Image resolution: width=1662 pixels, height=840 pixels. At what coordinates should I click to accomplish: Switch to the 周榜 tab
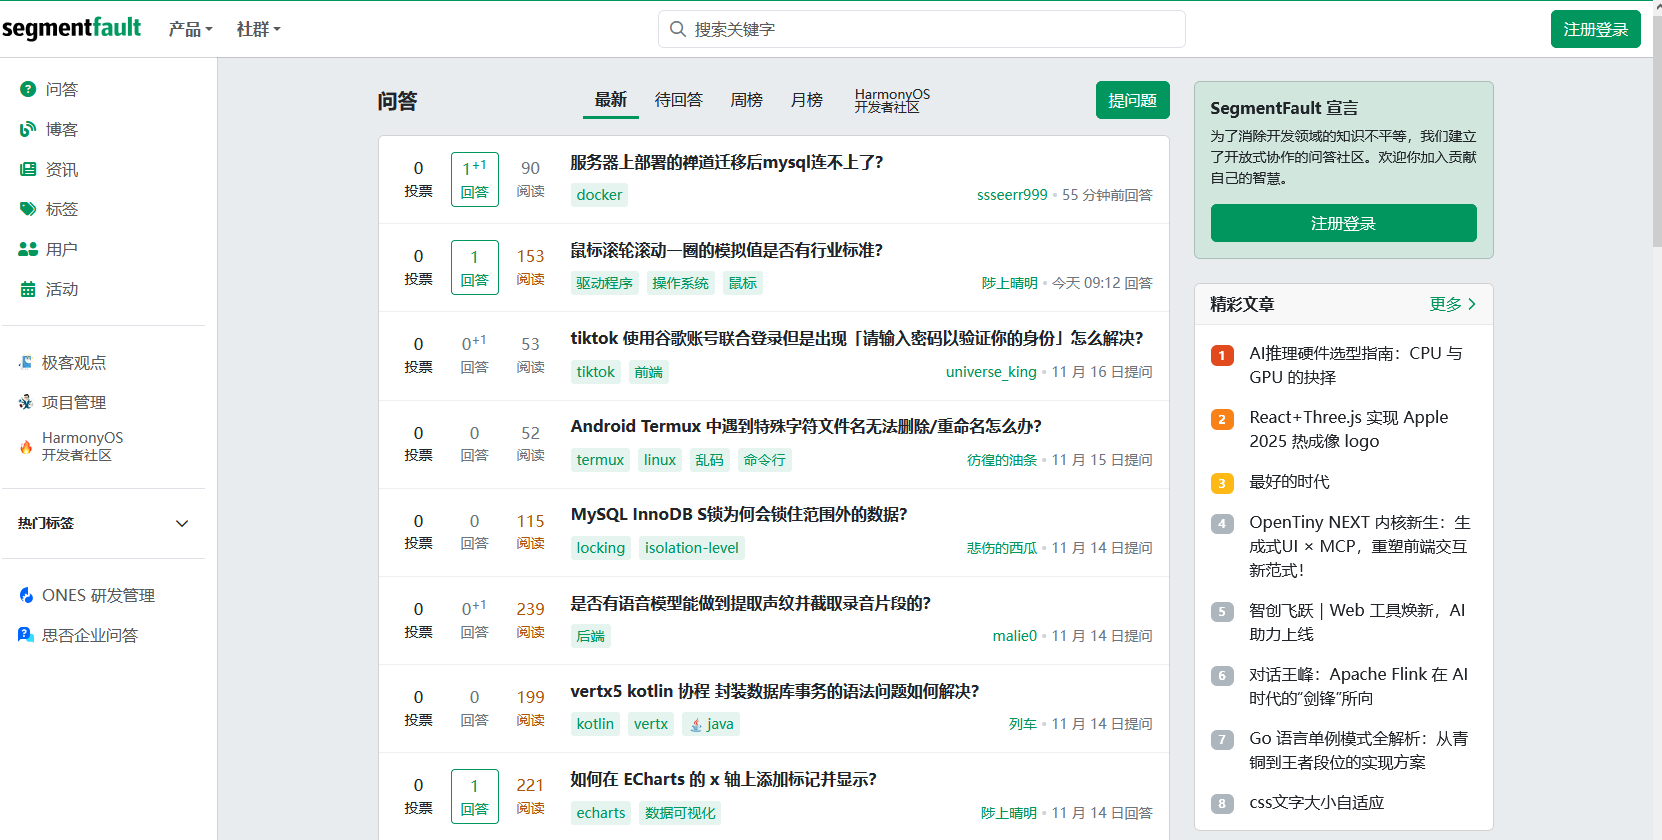point(746,99)
